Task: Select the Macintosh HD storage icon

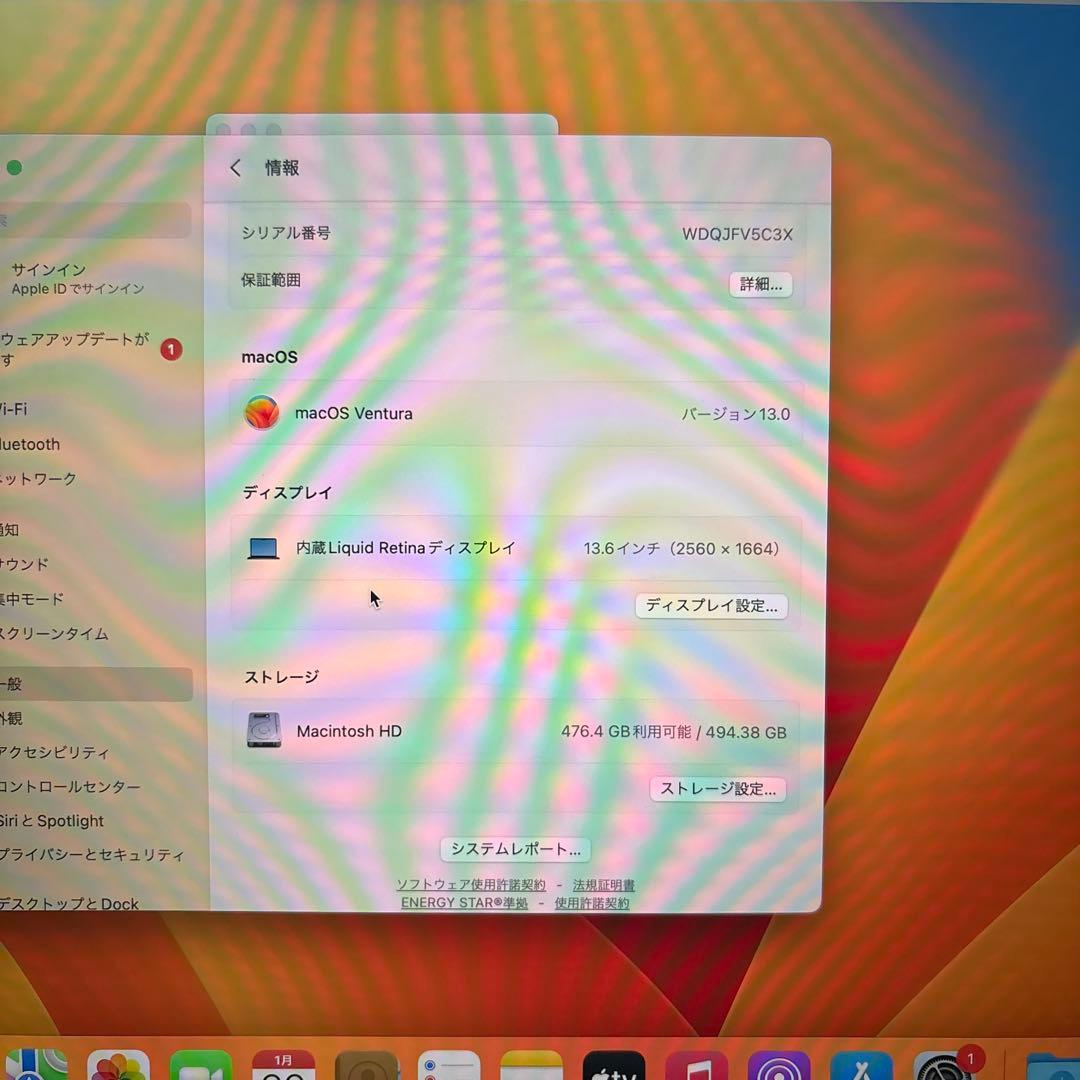Action: (263, 731)
